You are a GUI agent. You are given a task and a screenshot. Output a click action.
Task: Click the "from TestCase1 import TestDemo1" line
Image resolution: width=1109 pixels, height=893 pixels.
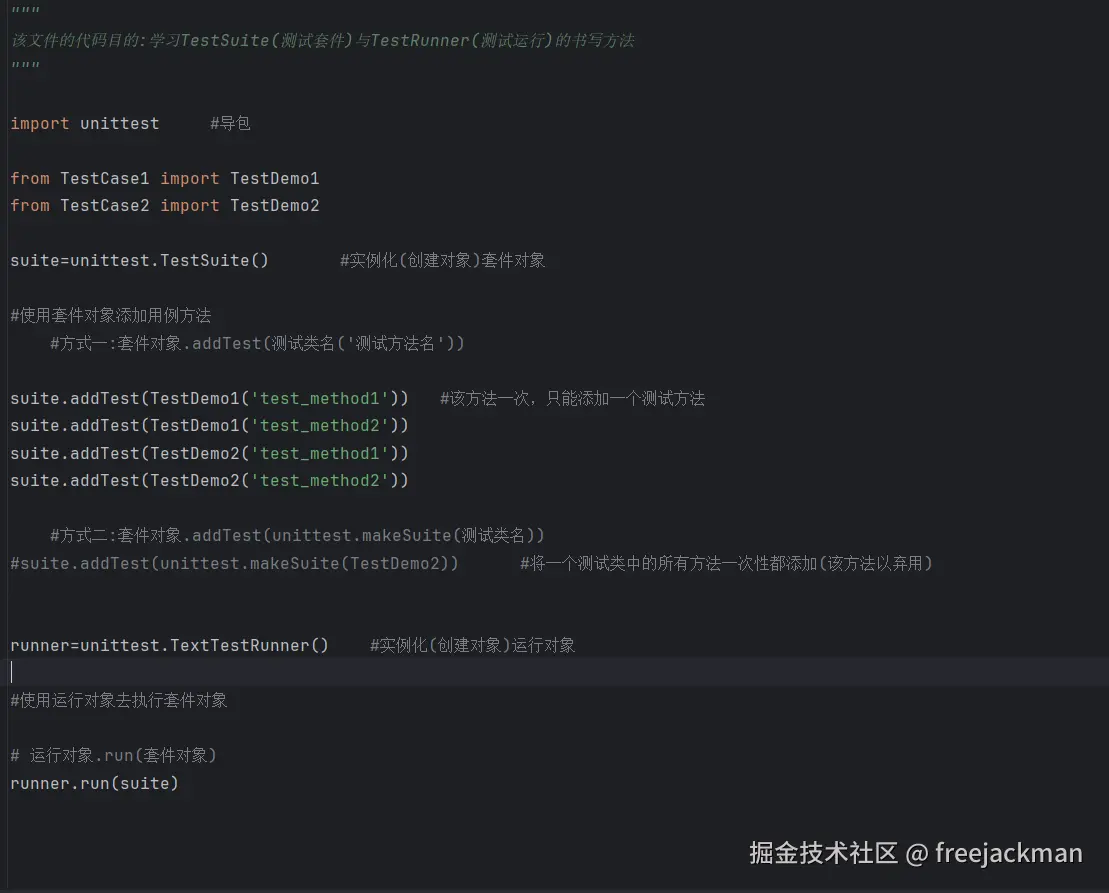click(165, 179)
